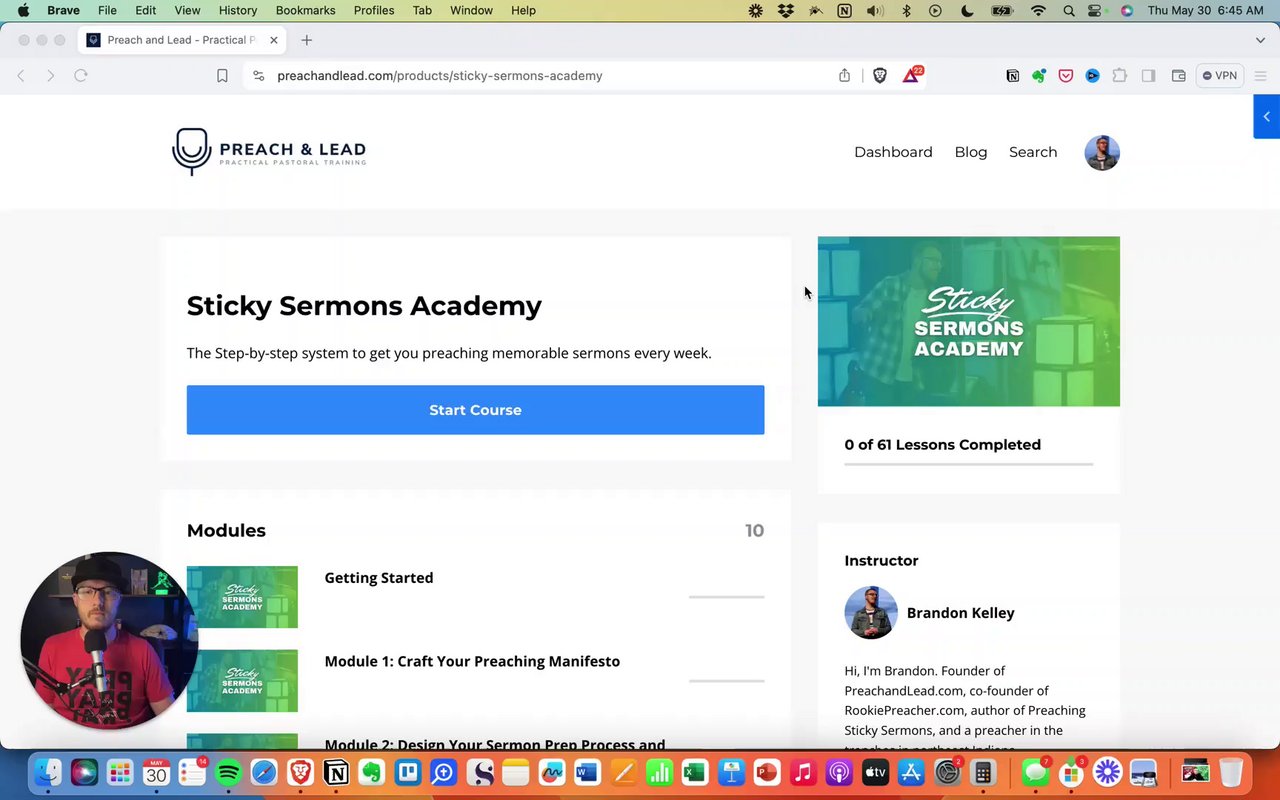
Task: Close the Preach and Lead tab
Action: [x=273, y=40]
